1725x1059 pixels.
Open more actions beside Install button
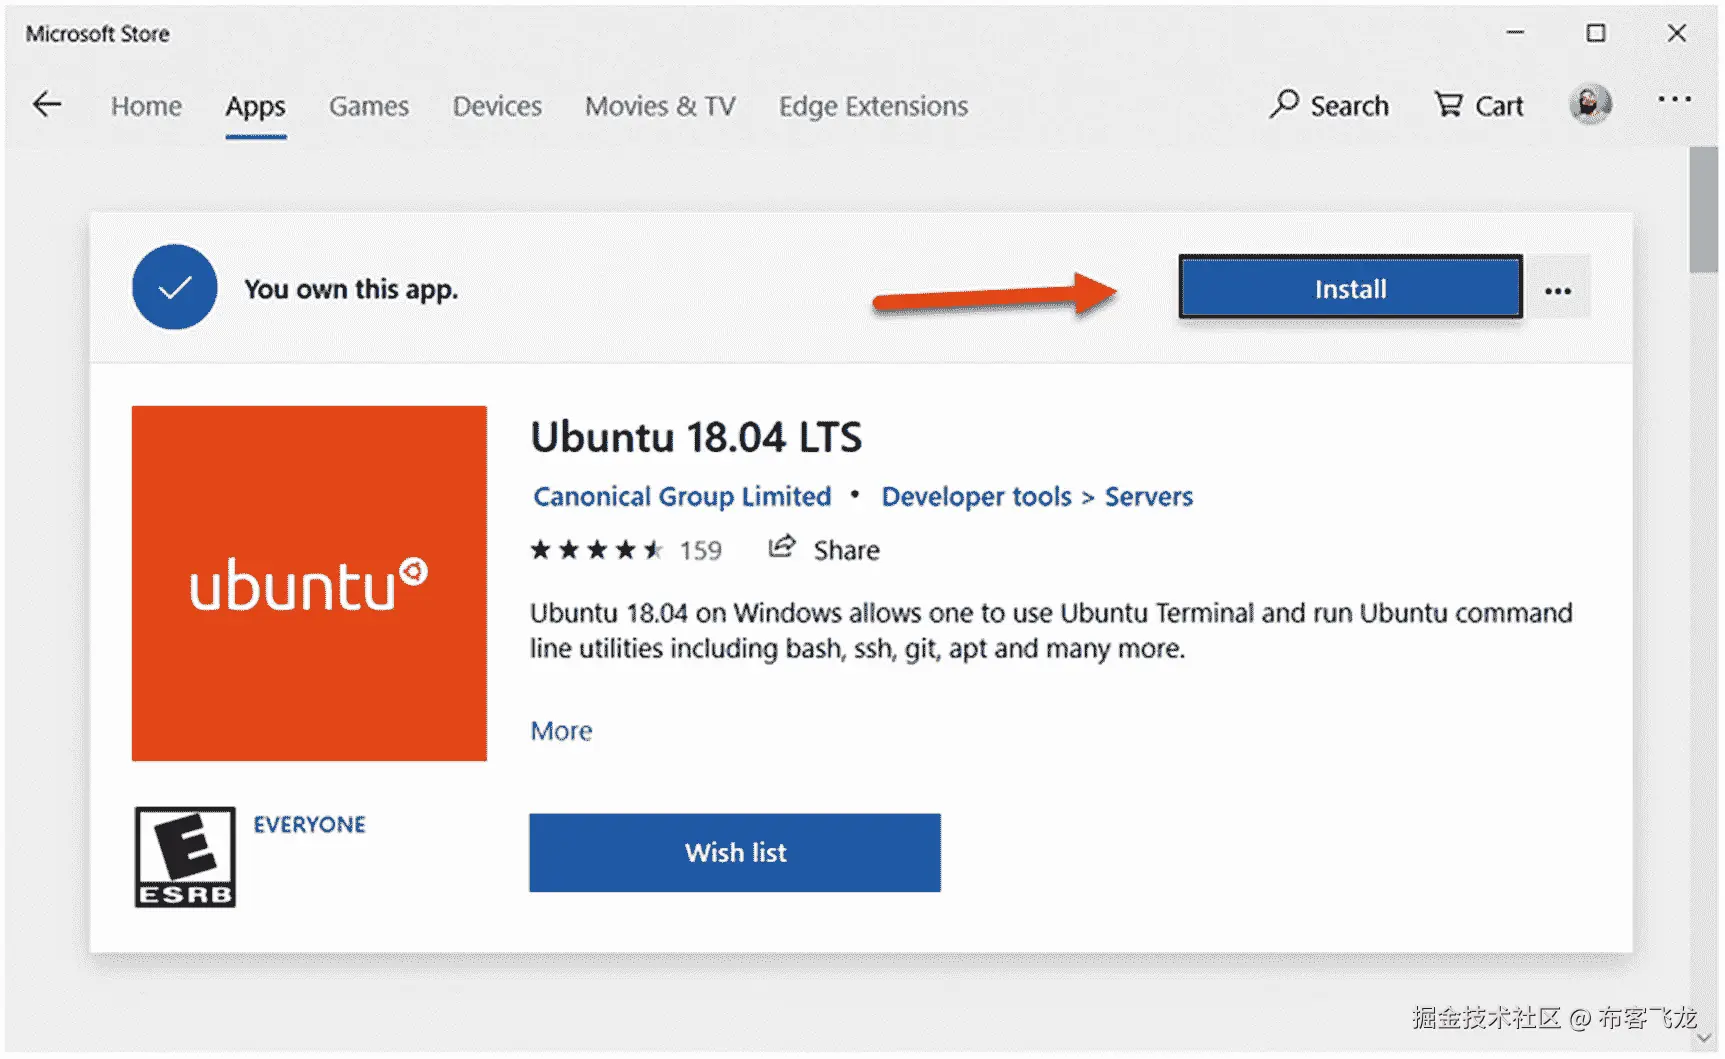click(x=1558, y=291)
